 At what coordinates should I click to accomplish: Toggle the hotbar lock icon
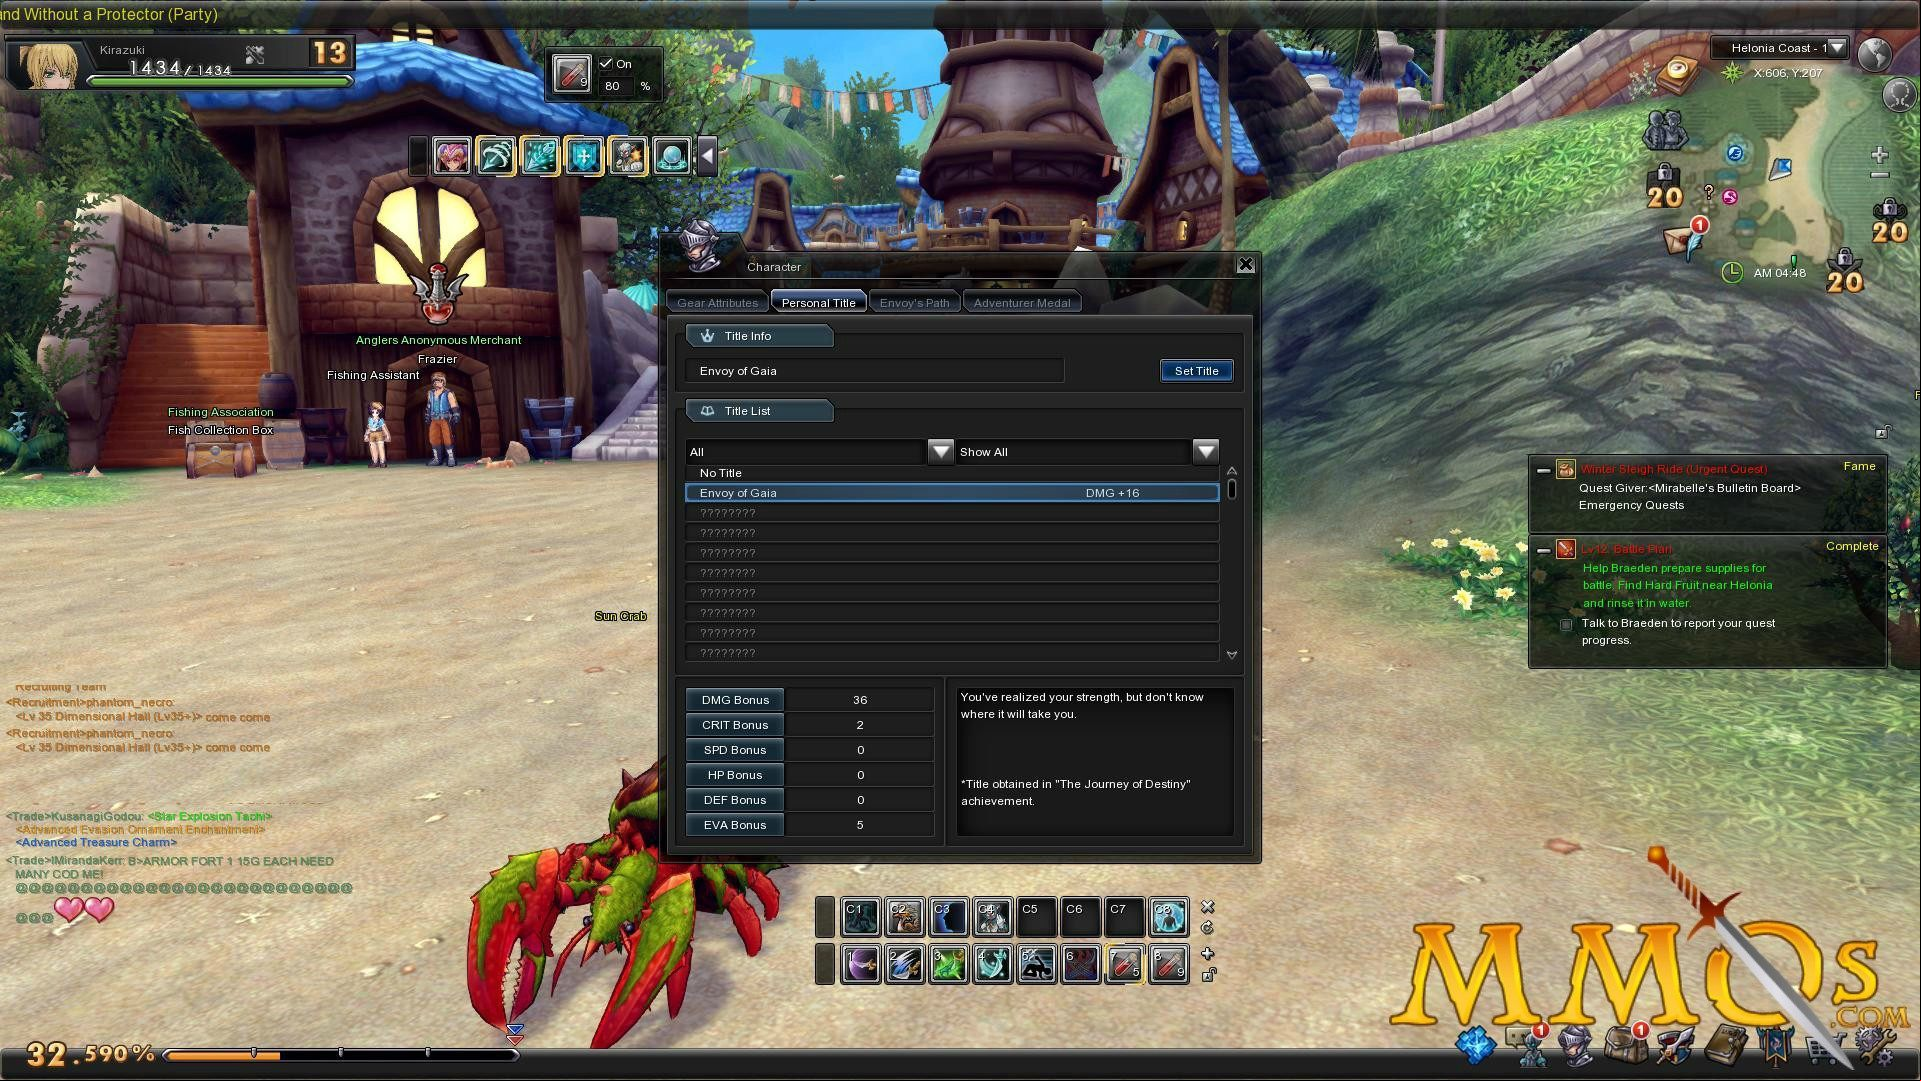[1208, 975]
